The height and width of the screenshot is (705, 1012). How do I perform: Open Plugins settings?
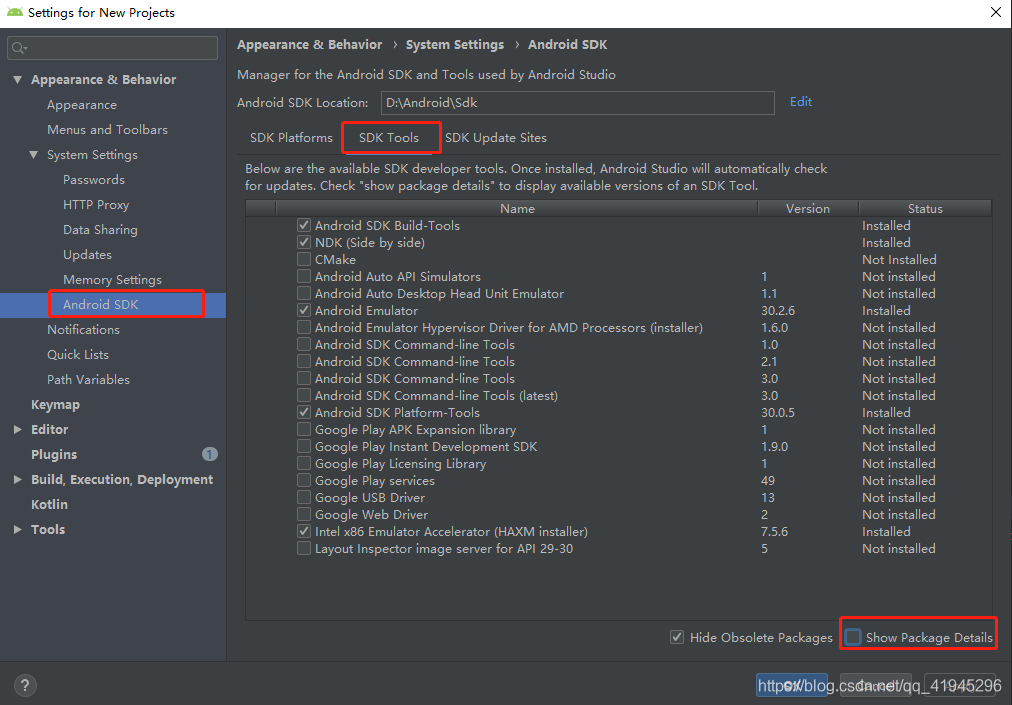coord(54,455)
